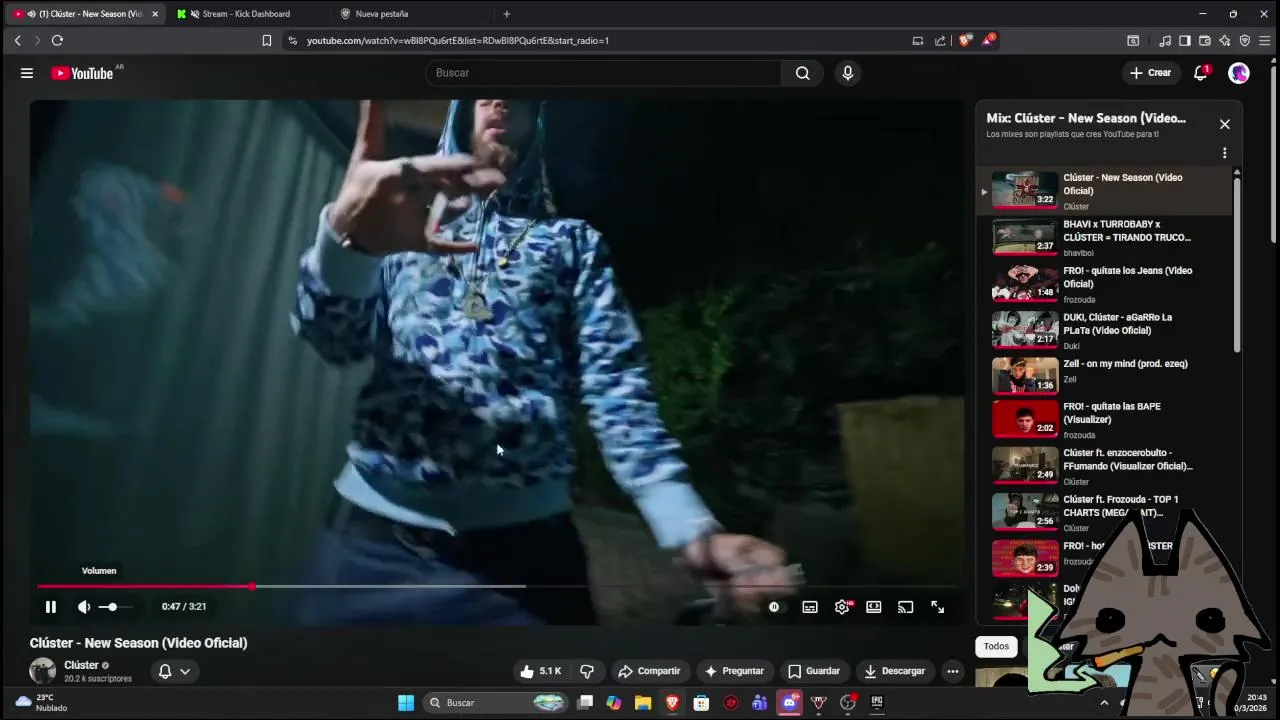Screen dimensions: 1280x720
Task: Open the Mix playlist three-dot options menu
Action: pos(1224,153)
